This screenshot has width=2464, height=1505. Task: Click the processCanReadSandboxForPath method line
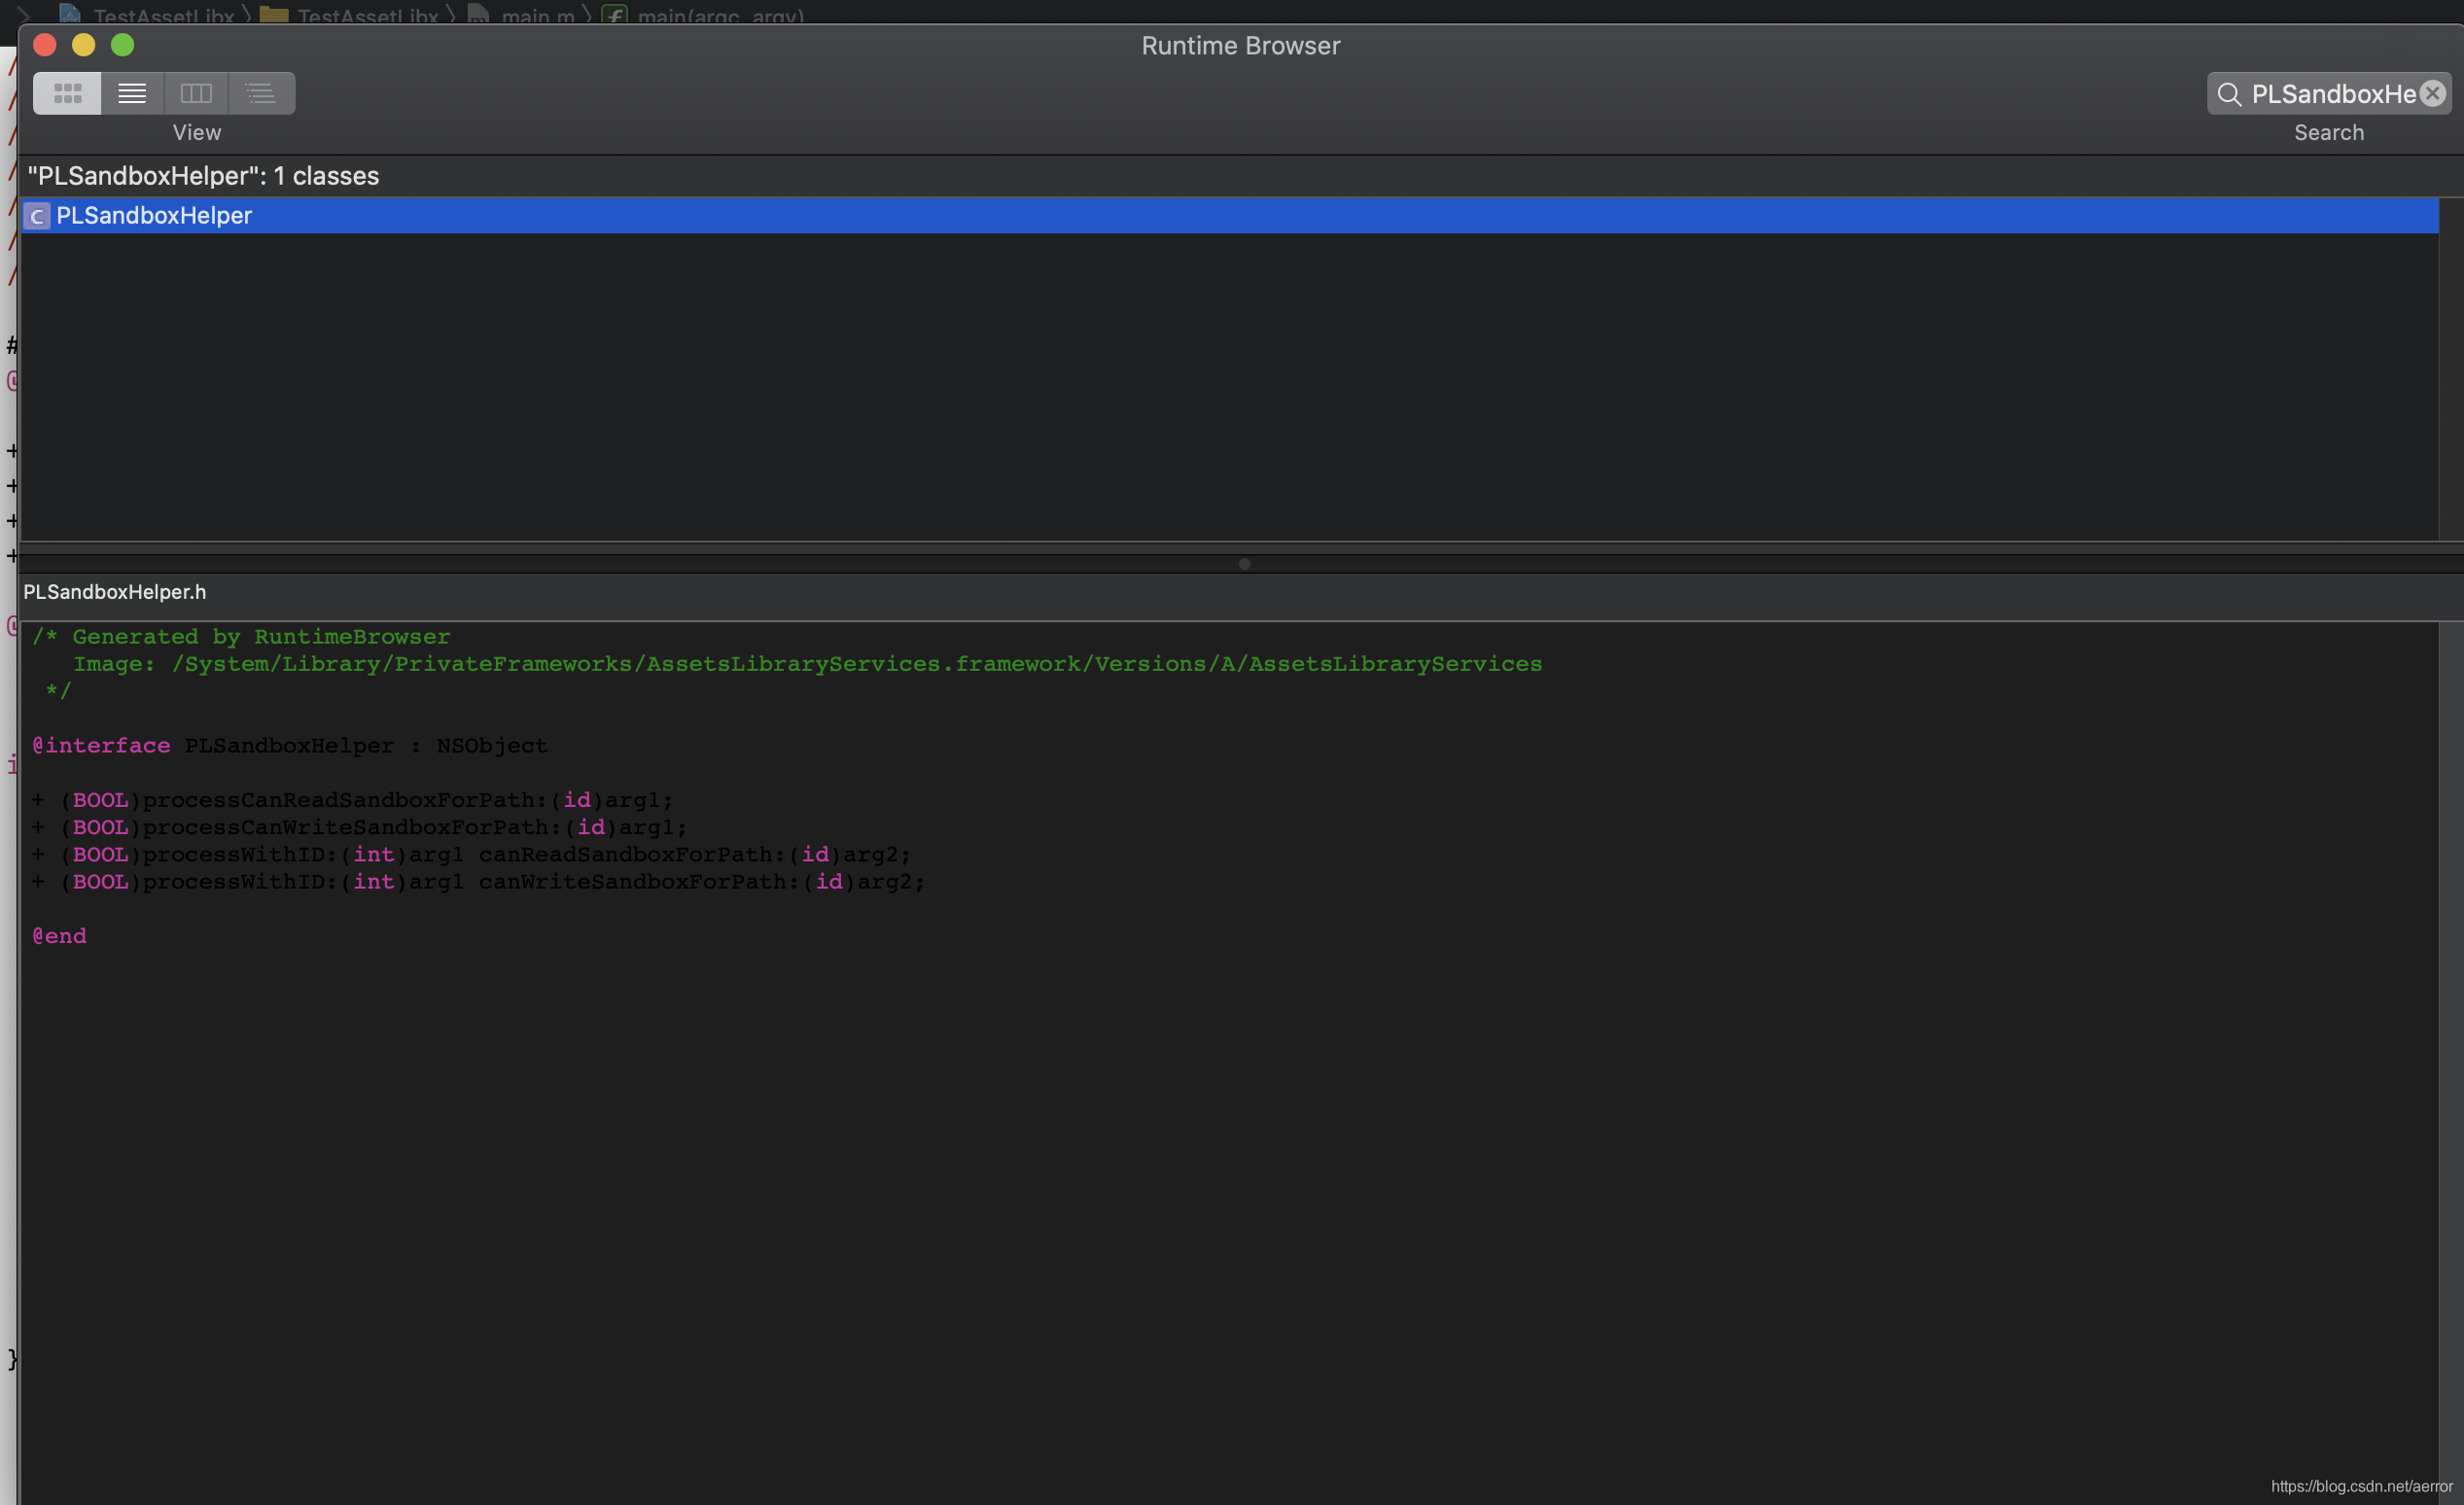[352, 800]
